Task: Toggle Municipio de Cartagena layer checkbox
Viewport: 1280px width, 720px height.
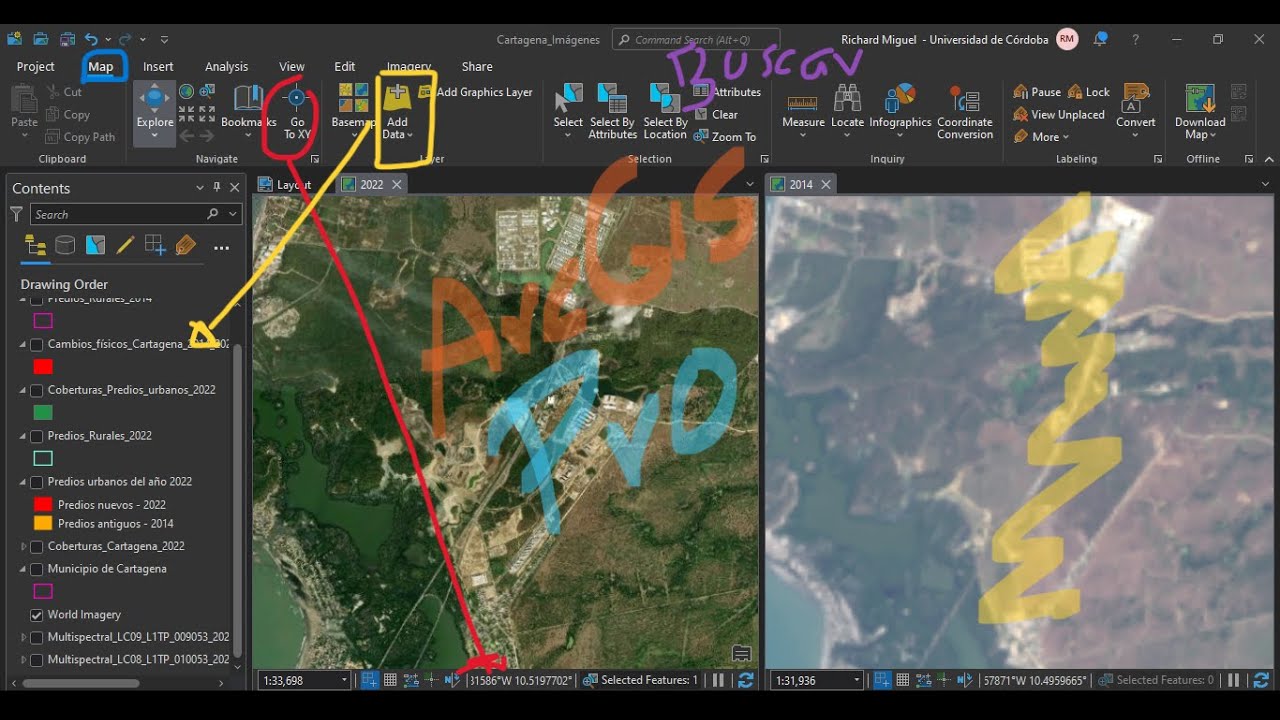Action: [x=37, y=569]
